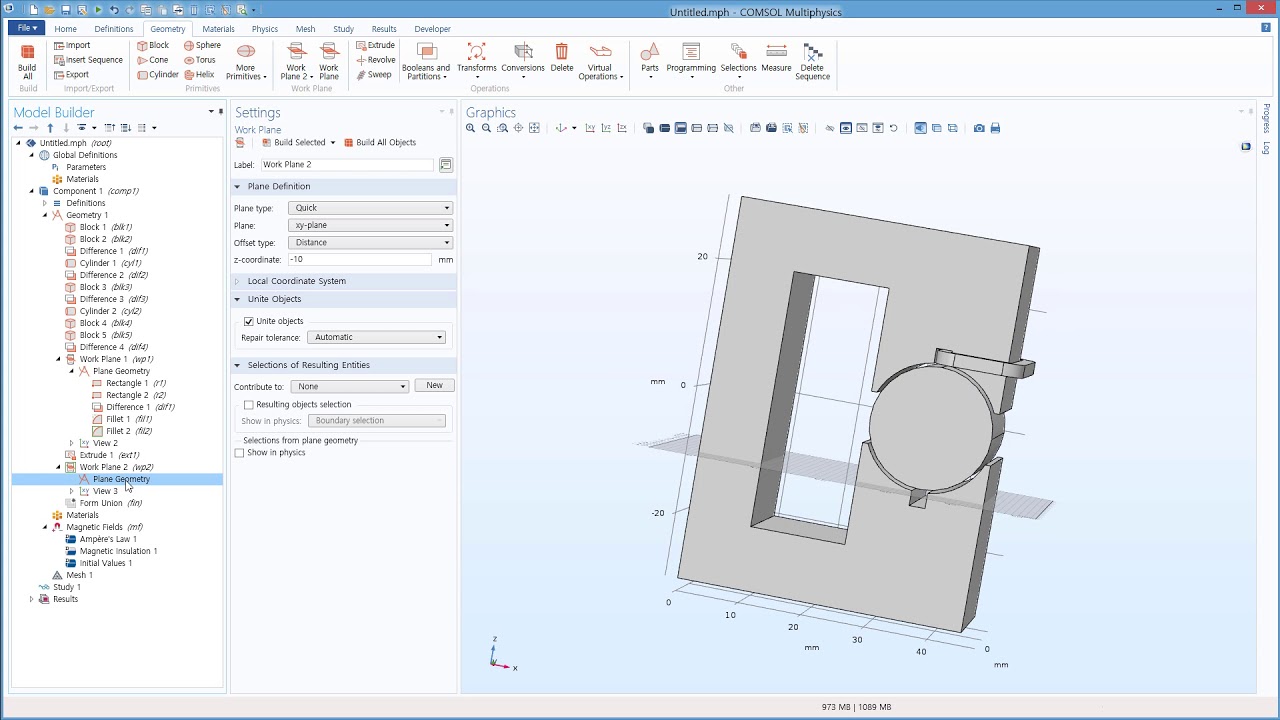Enable Resulting objects selection checkbox
Screen dimensions: 1280x720
point(249,405)
